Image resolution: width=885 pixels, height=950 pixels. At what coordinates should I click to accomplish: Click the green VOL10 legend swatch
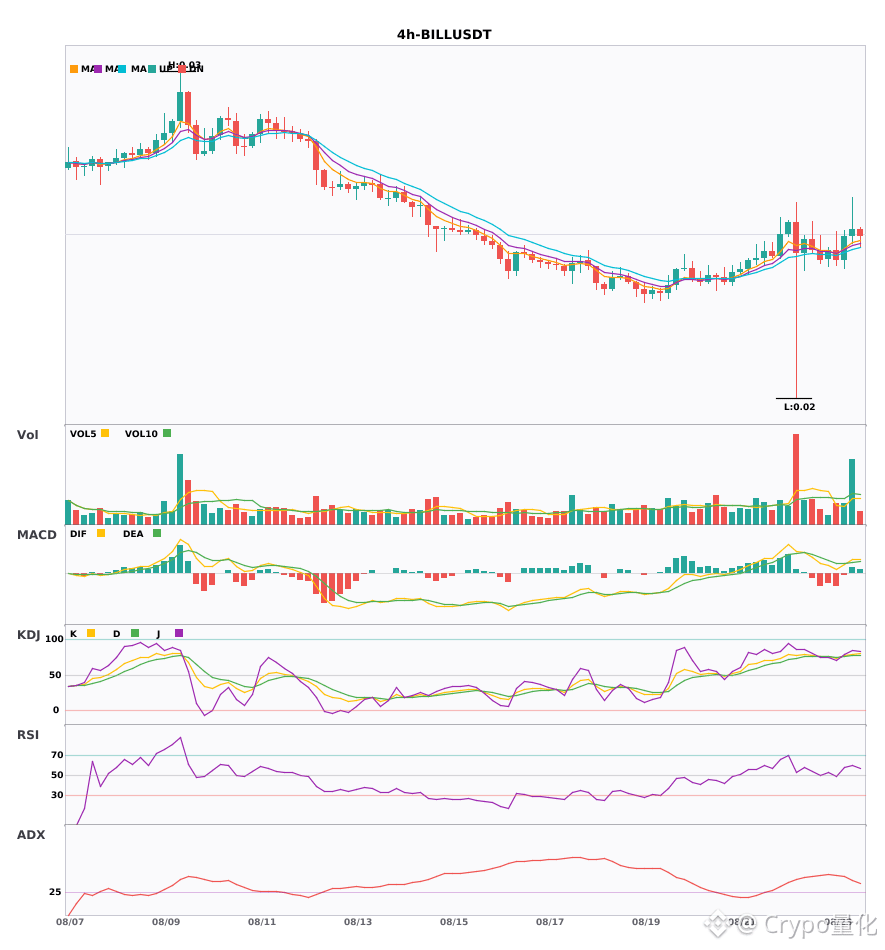[x=167, y=433]
